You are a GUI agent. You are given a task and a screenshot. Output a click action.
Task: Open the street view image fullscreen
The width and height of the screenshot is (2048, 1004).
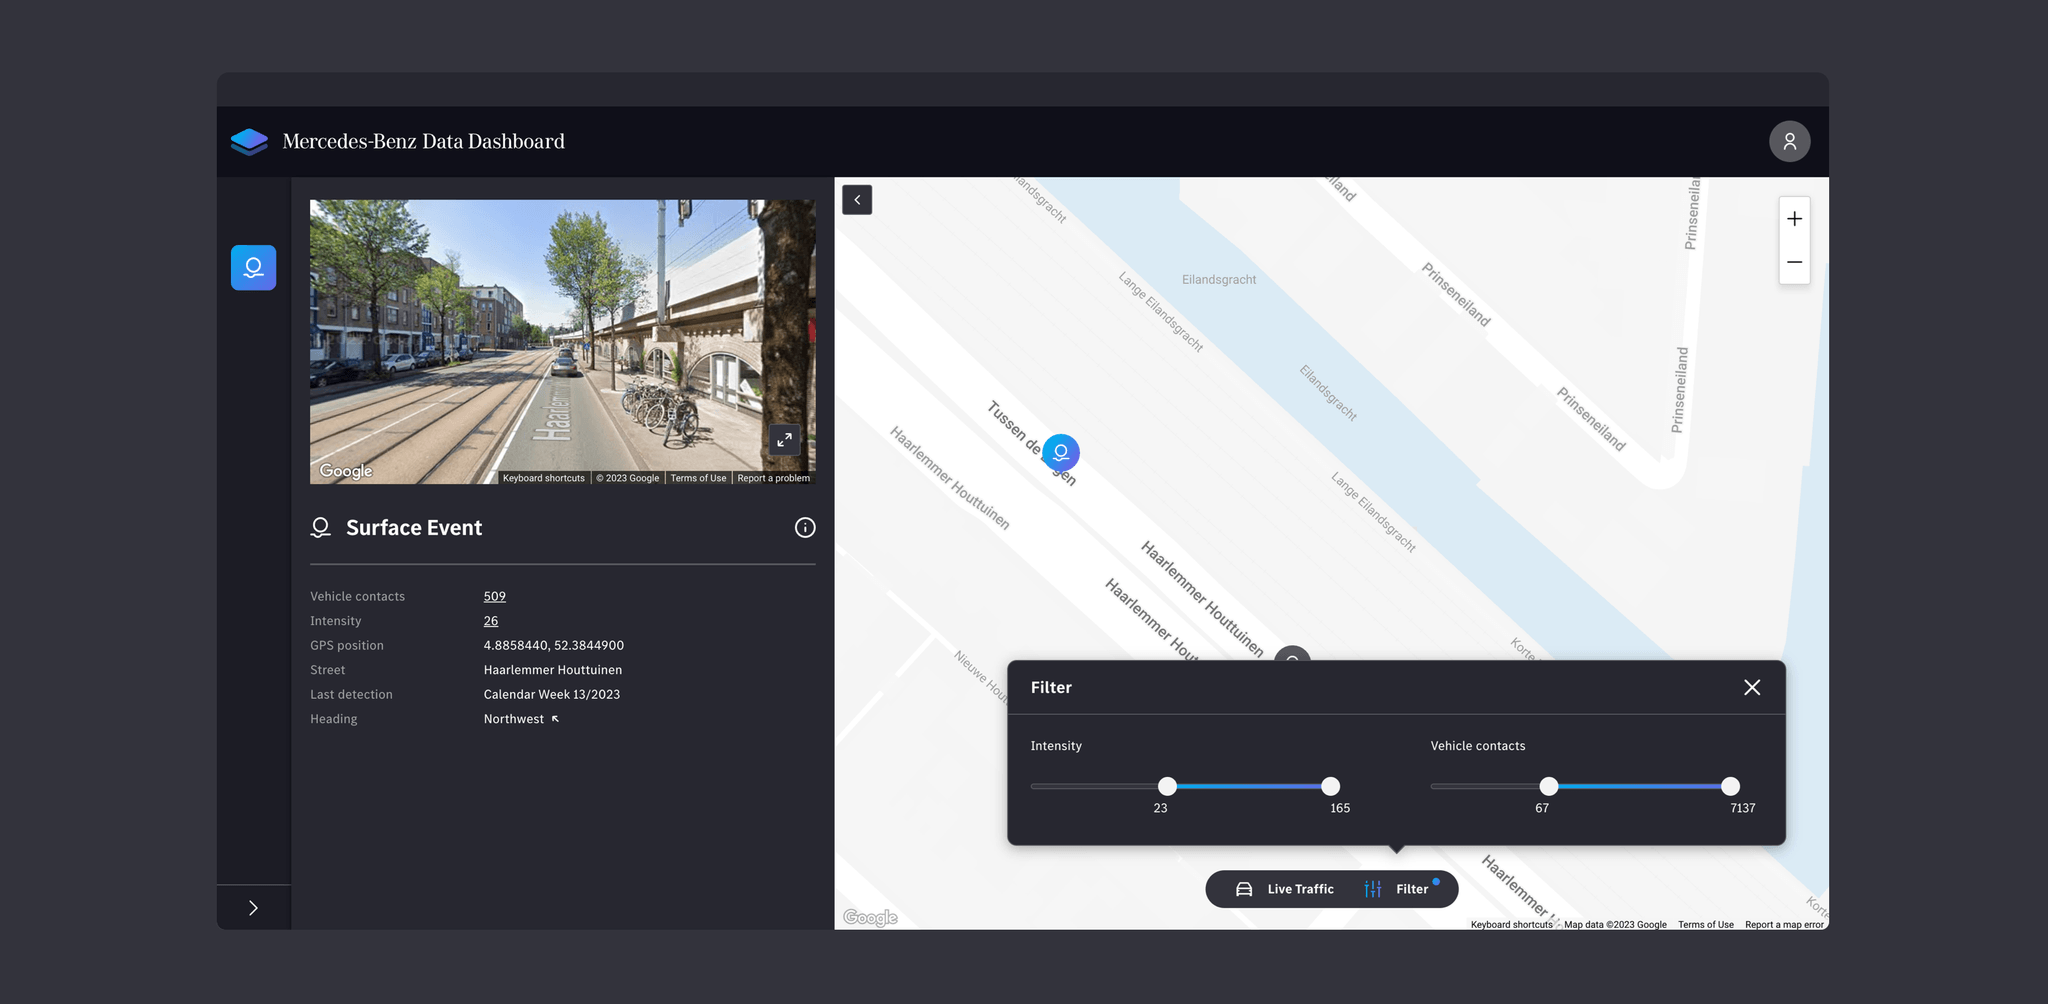tap(785, 439)
